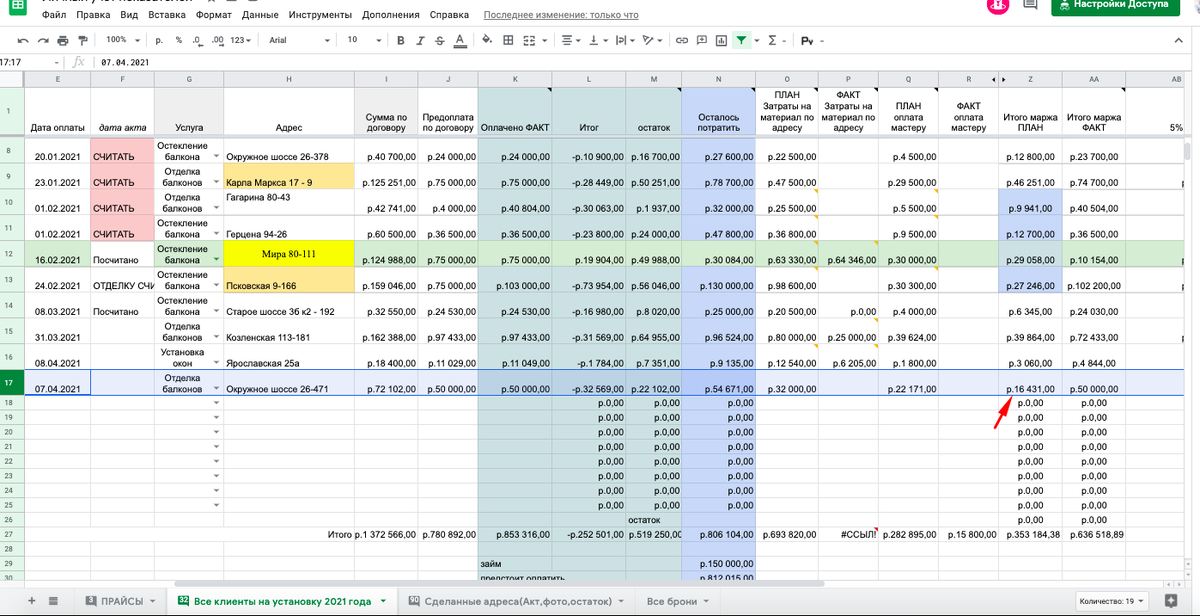The image size is (1200, 616).
Task: Increase decimal places
Action: coord(217,40)
